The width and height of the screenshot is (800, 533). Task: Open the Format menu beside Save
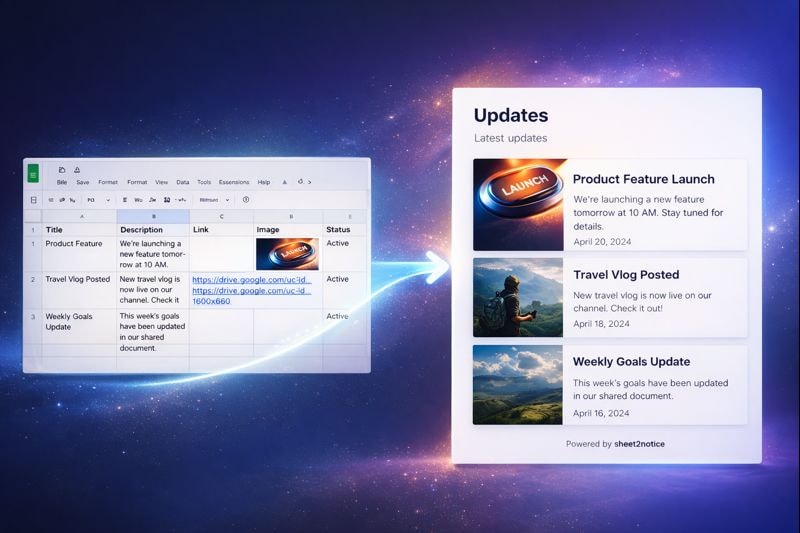click(x=108, y=182)
